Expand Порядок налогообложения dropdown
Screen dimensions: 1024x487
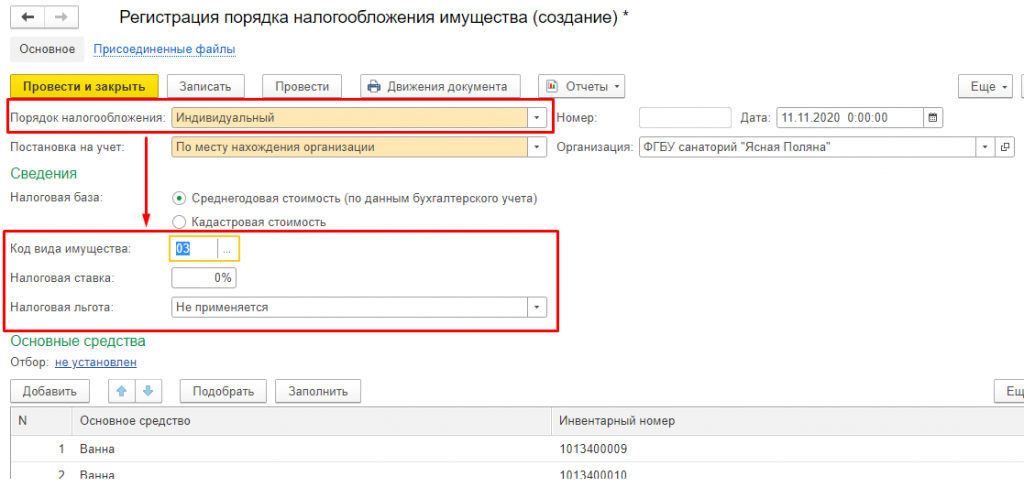538,118
